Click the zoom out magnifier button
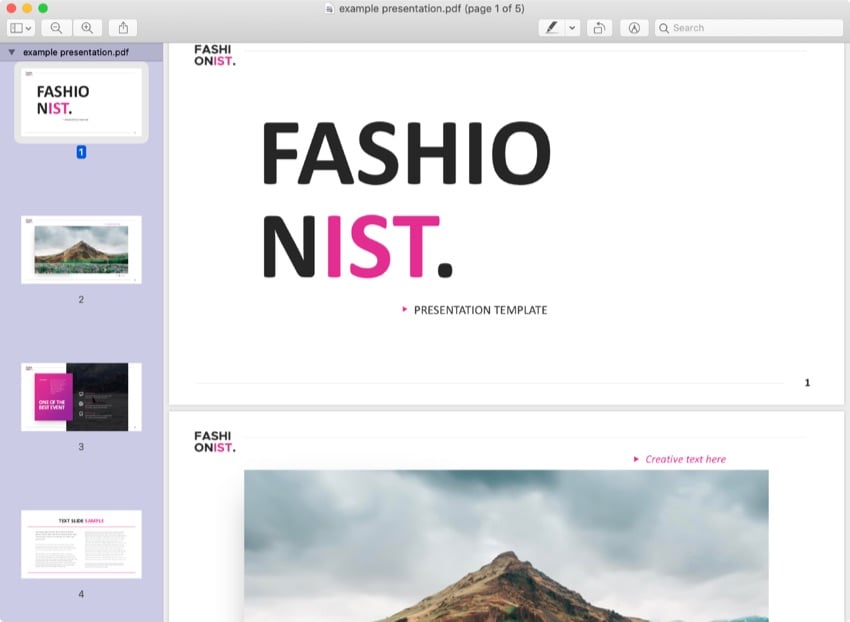The image size is (850, 622). click(57, 28)
